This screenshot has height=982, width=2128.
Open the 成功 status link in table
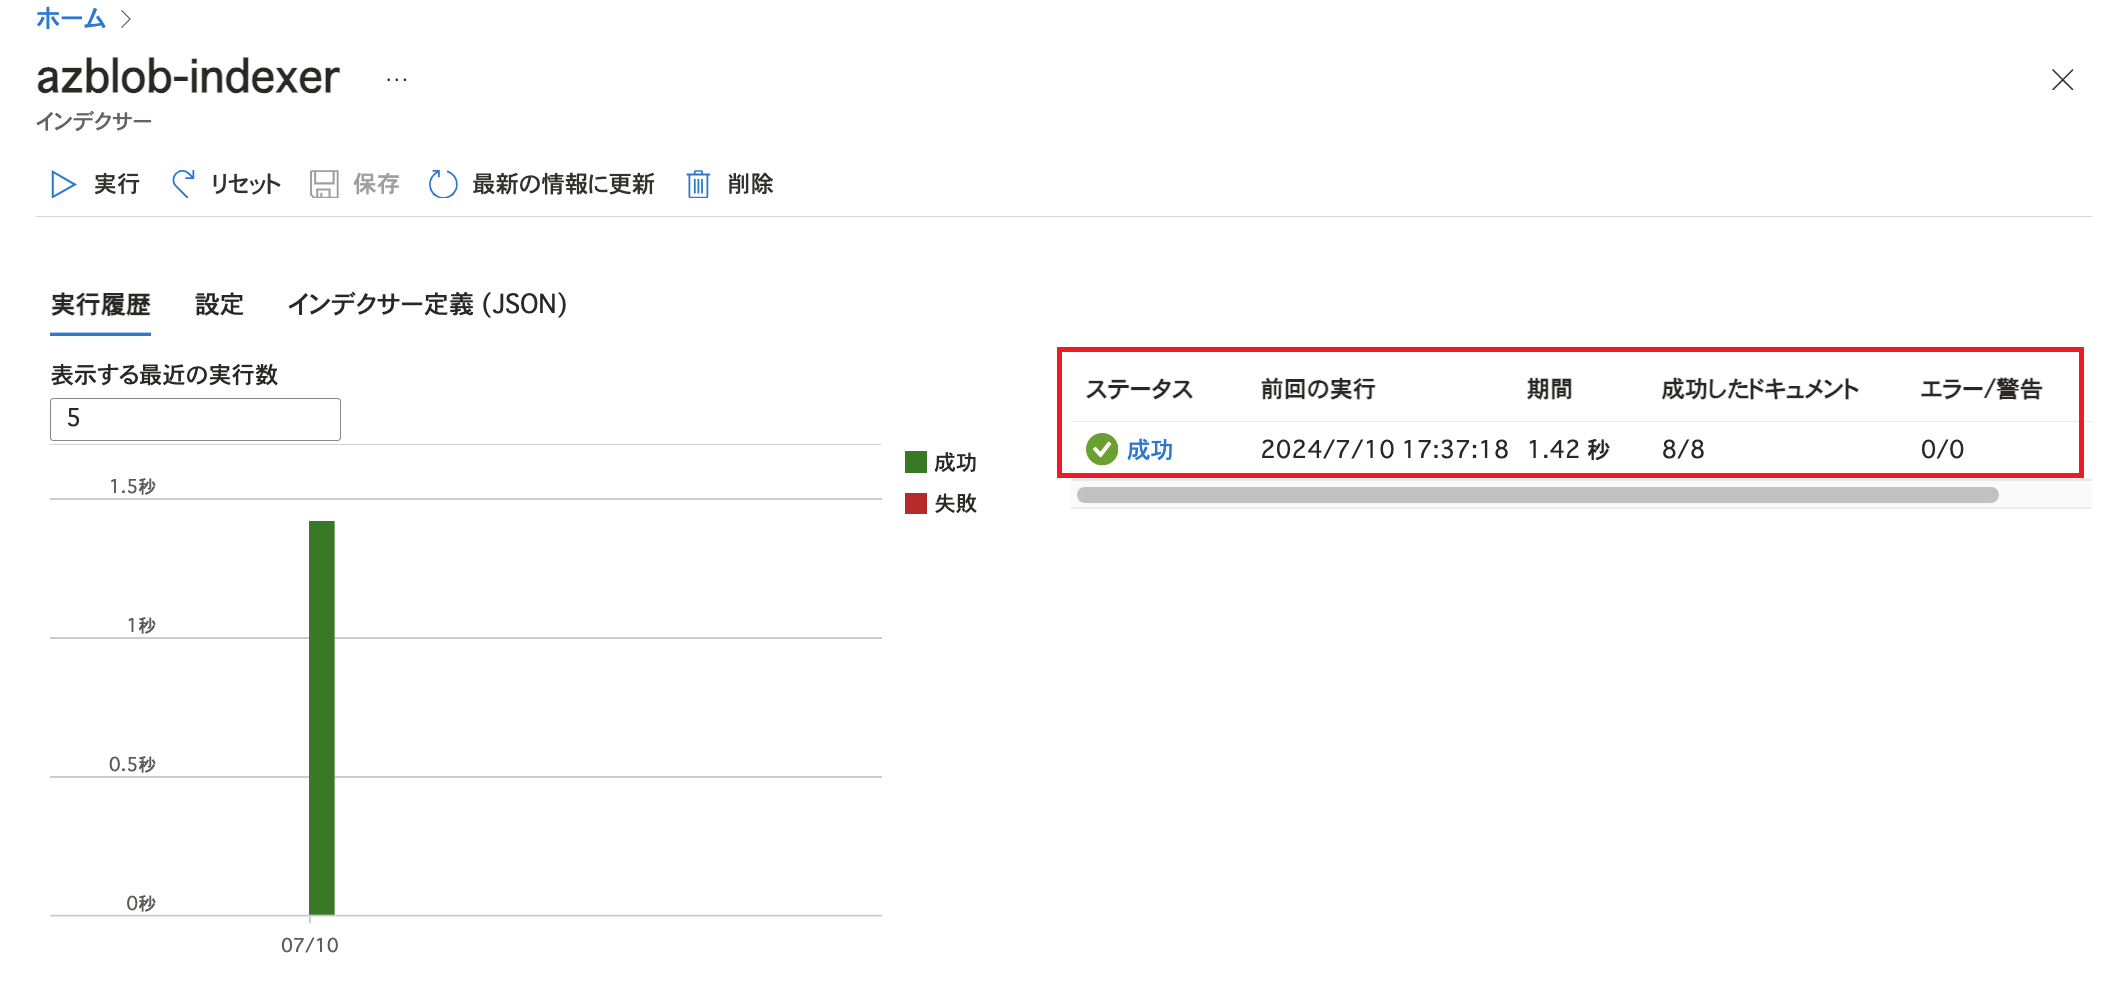point(1149,450)
